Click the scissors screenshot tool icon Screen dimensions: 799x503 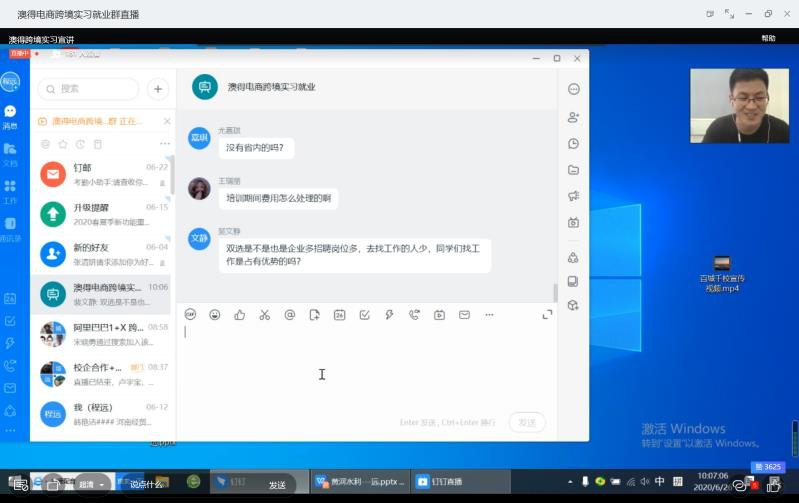264,314
